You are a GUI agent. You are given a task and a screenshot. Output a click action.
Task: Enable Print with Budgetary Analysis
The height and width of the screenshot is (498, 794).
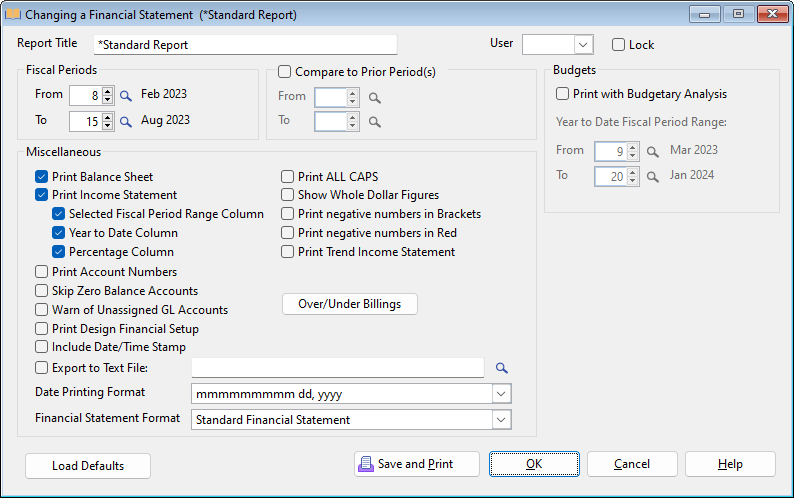[563, 94]
